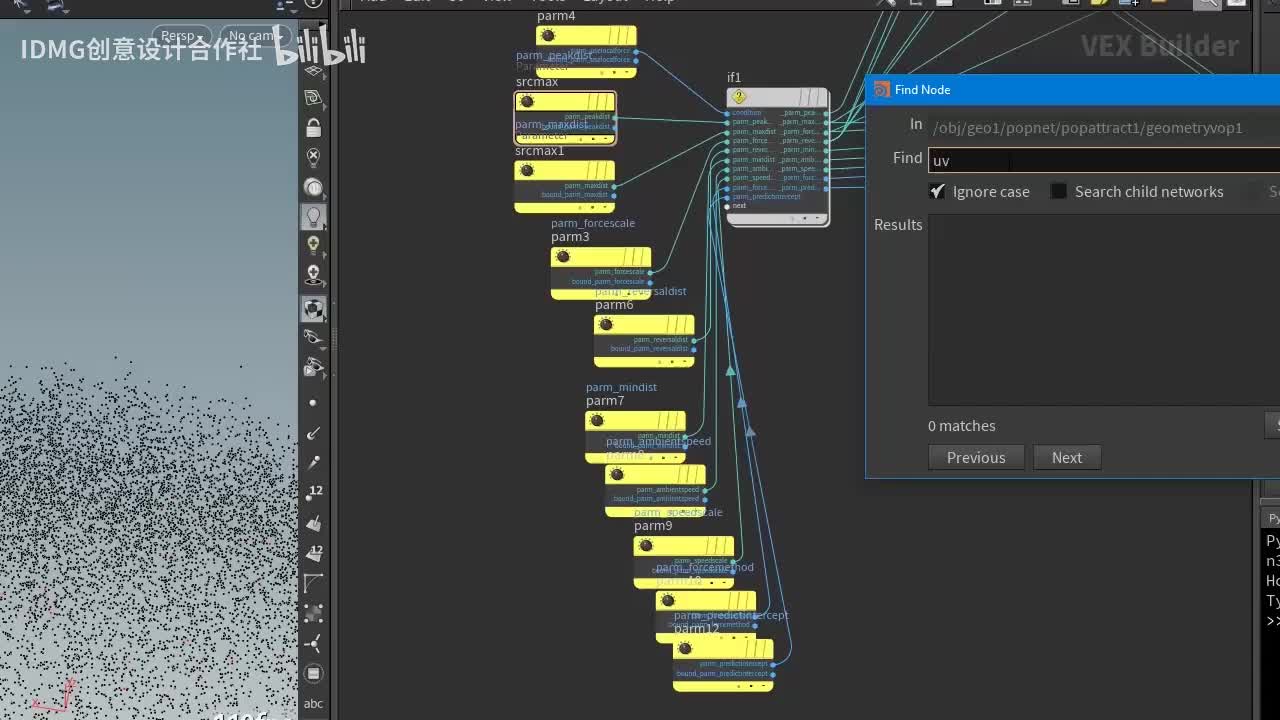Click the 'In' network path text
This screenshot has height=720, width=1280.
pyautogui.click(x=1088, y=128)
